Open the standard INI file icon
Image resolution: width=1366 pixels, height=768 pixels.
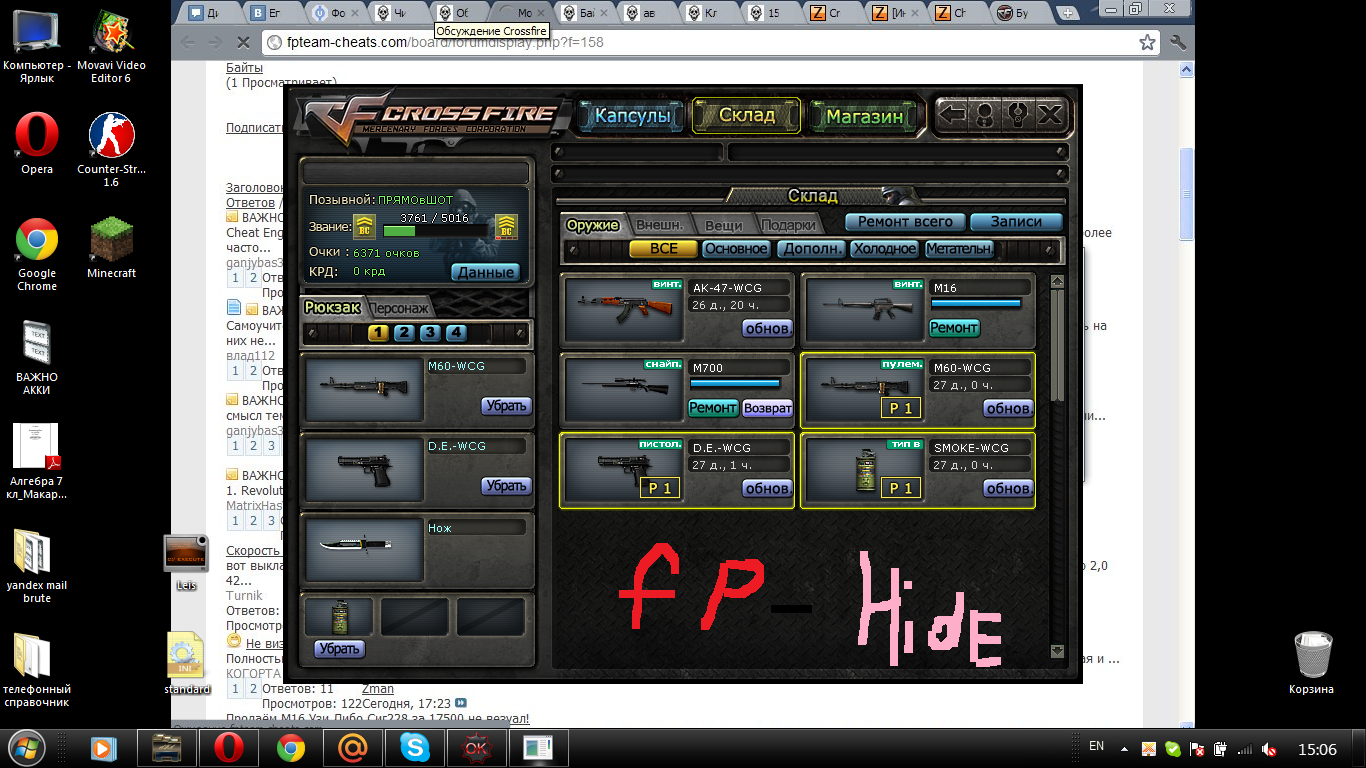click(187, 664)
